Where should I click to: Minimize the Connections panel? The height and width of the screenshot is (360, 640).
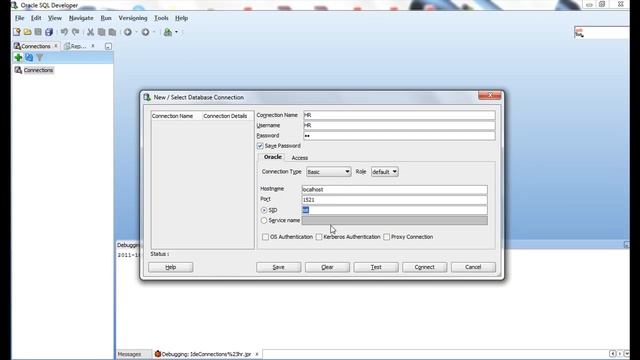click(108, 47)
